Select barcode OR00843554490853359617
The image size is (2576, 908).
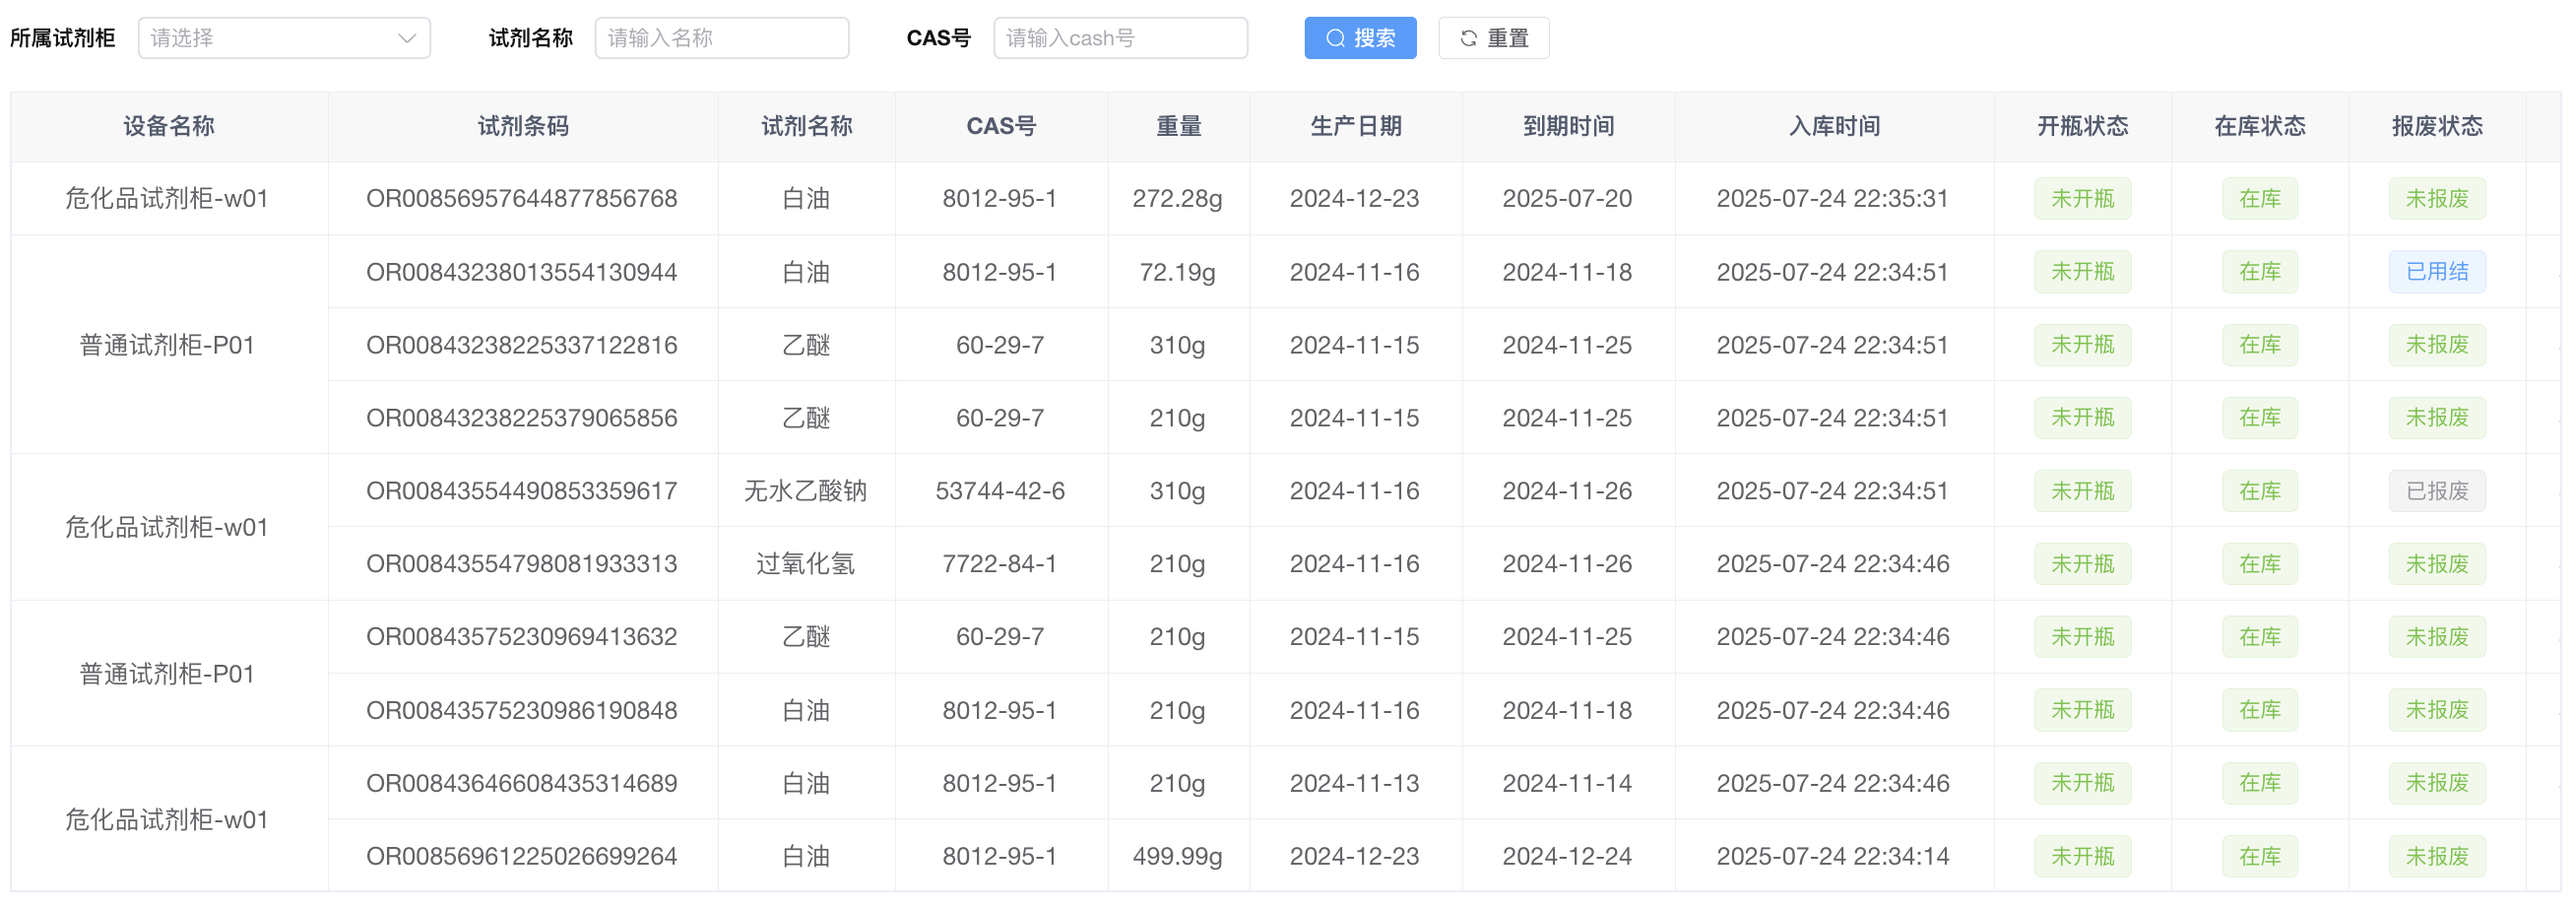point(522,491)
